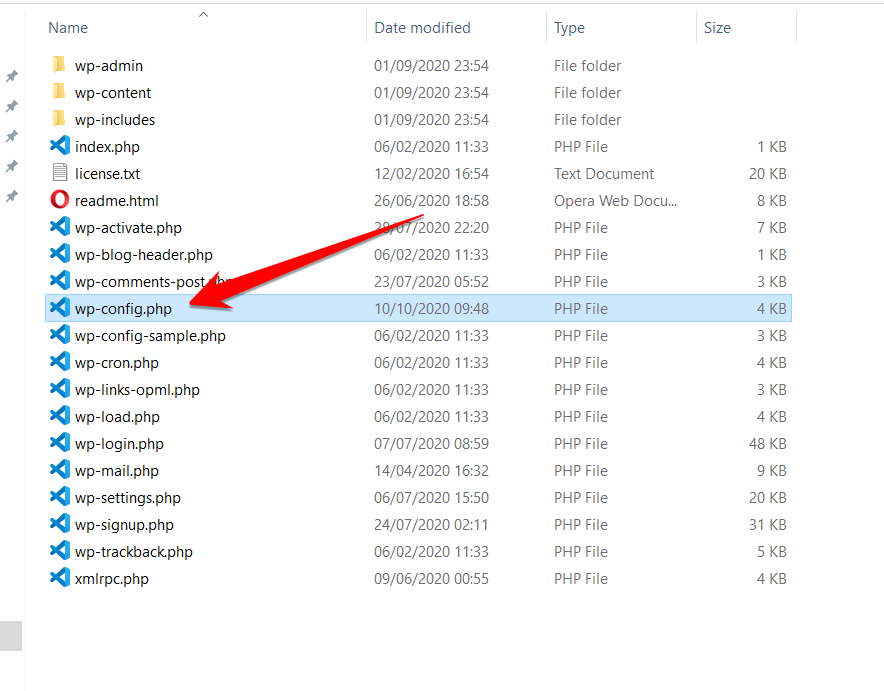Sort files by the Type column header
884x691 pixels.
569,28
